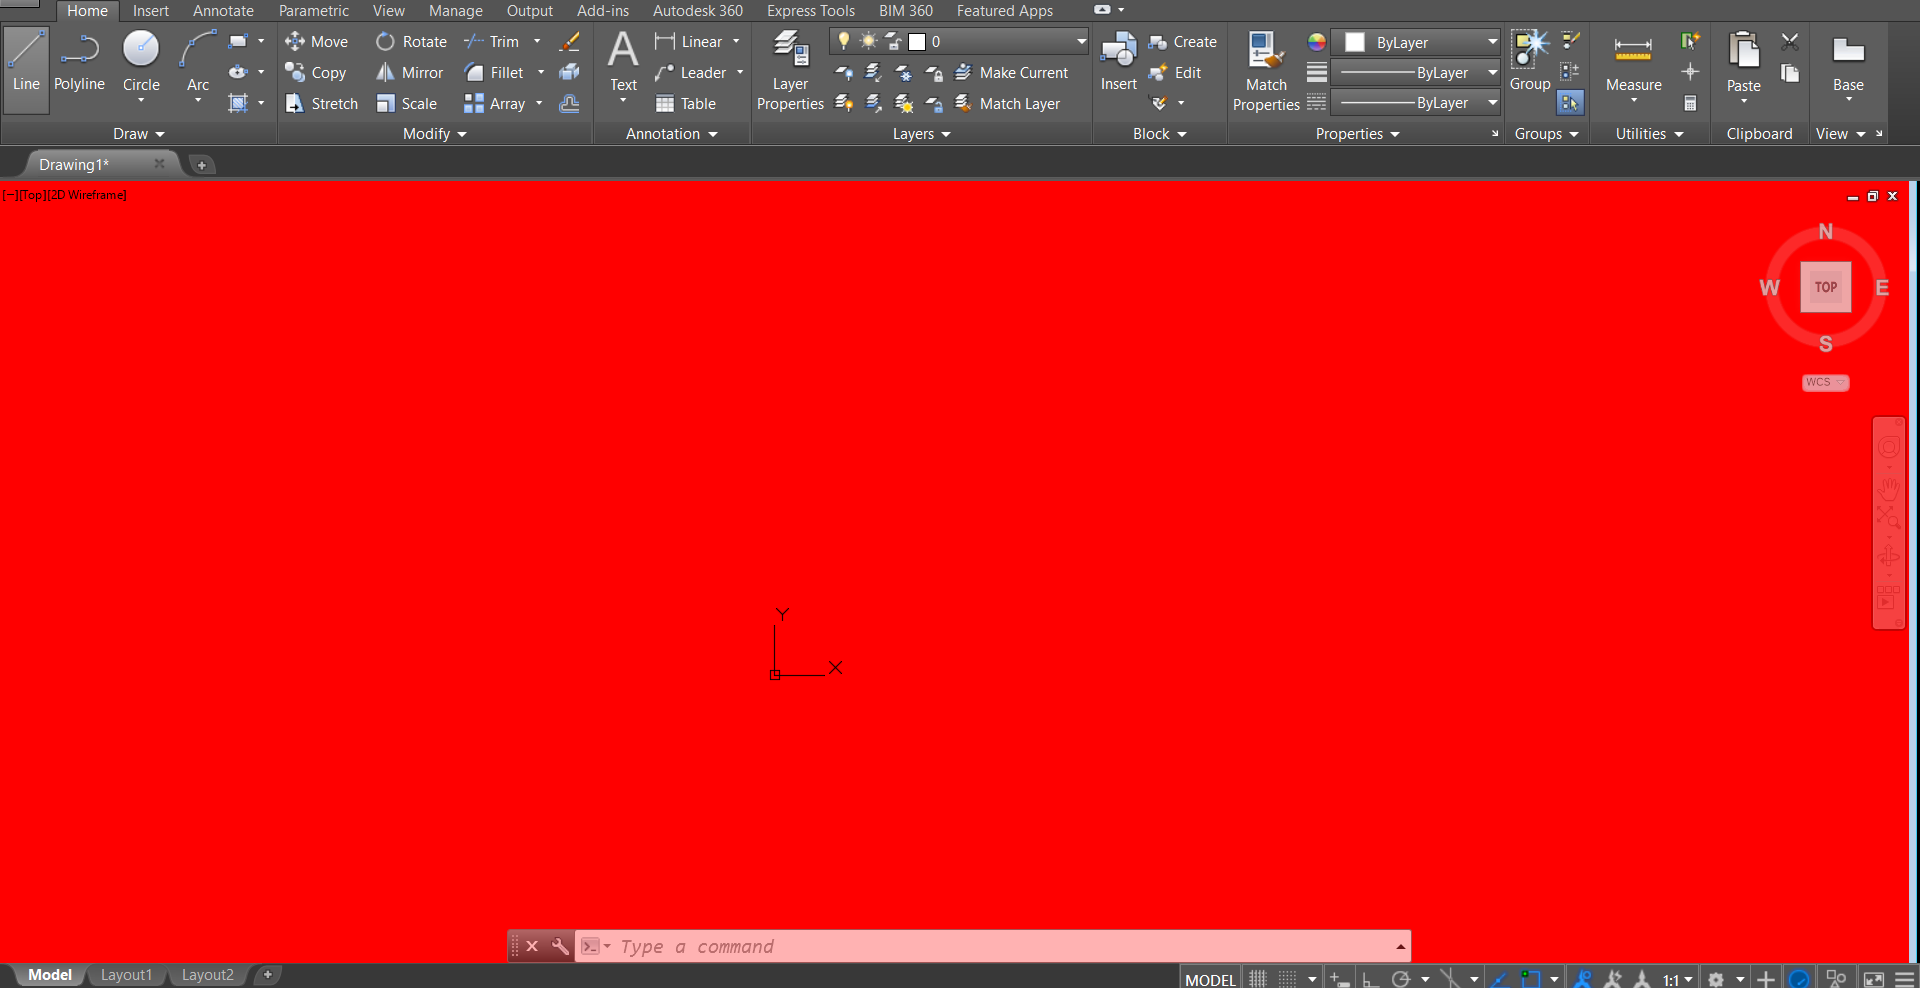Select the Trim tool

[x=500, y=41]
